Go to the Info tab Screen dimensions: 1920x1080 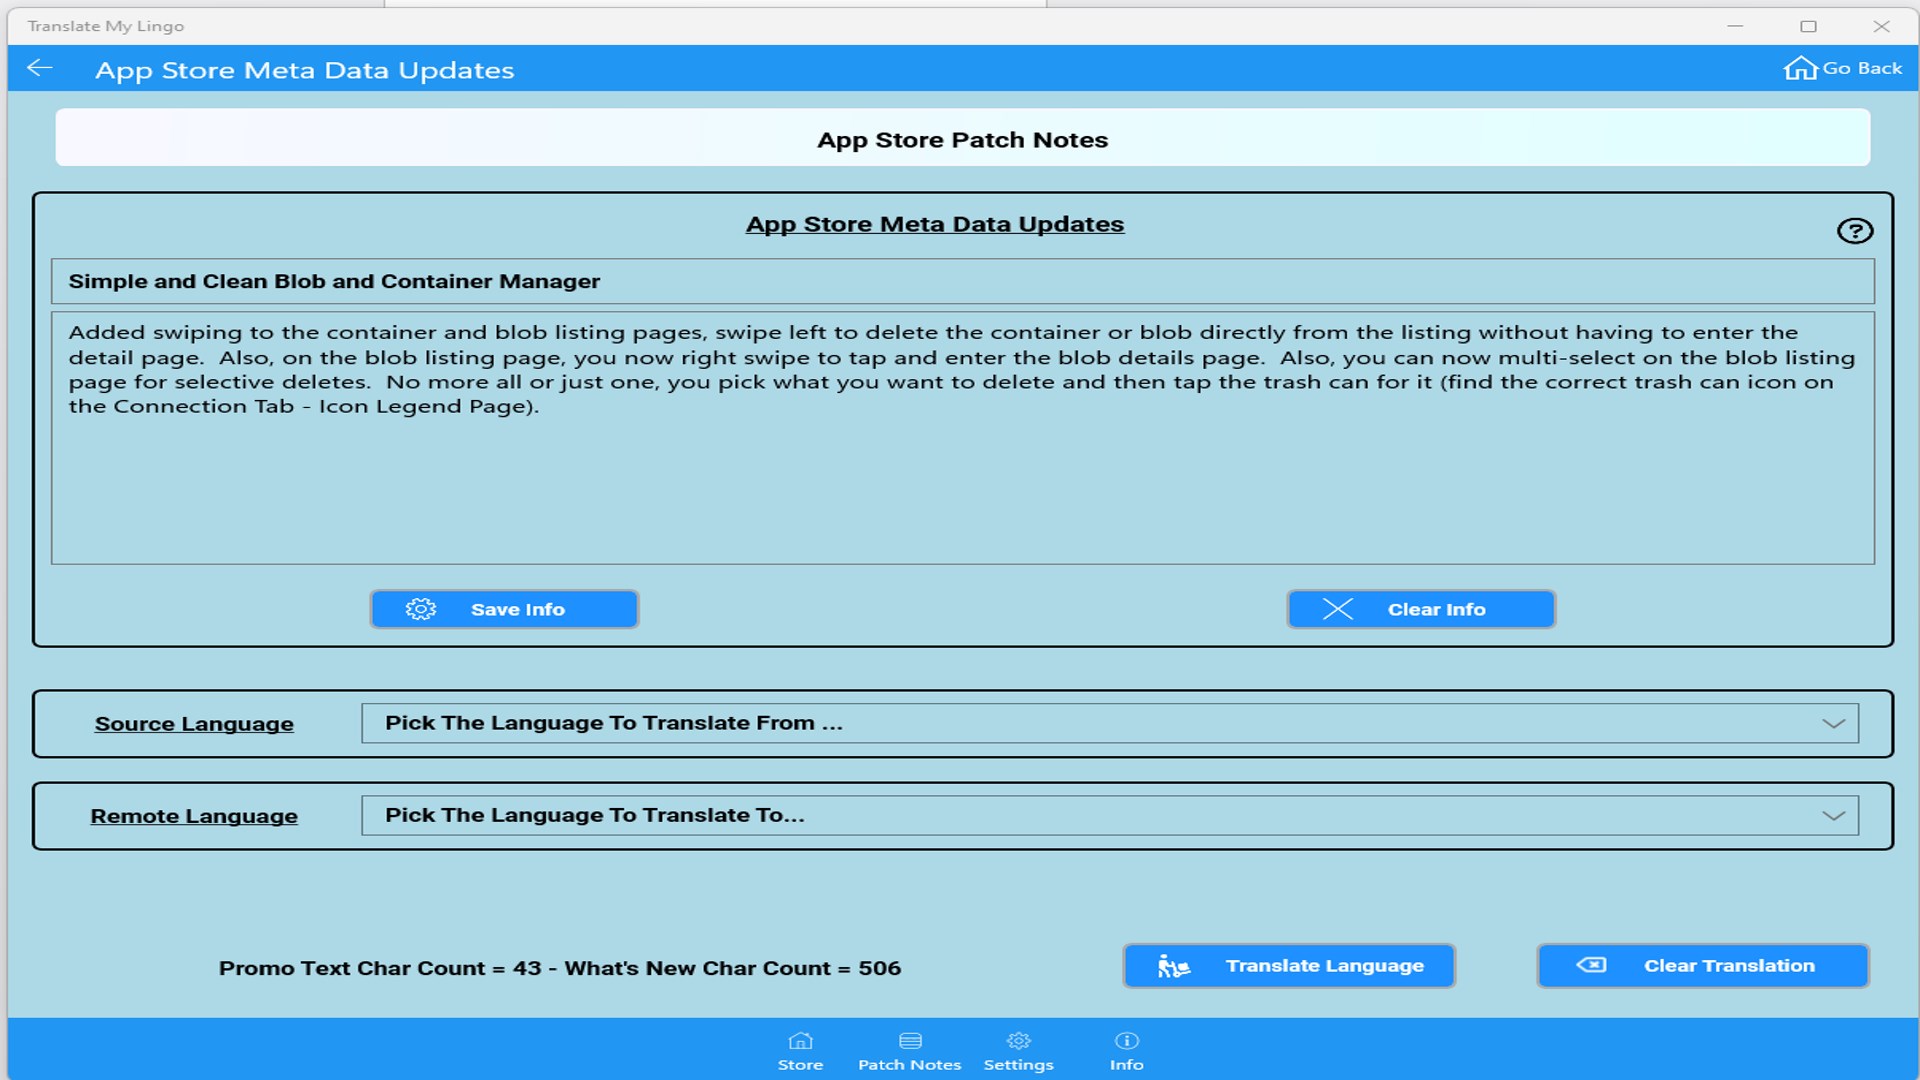click(1126, 1051)
